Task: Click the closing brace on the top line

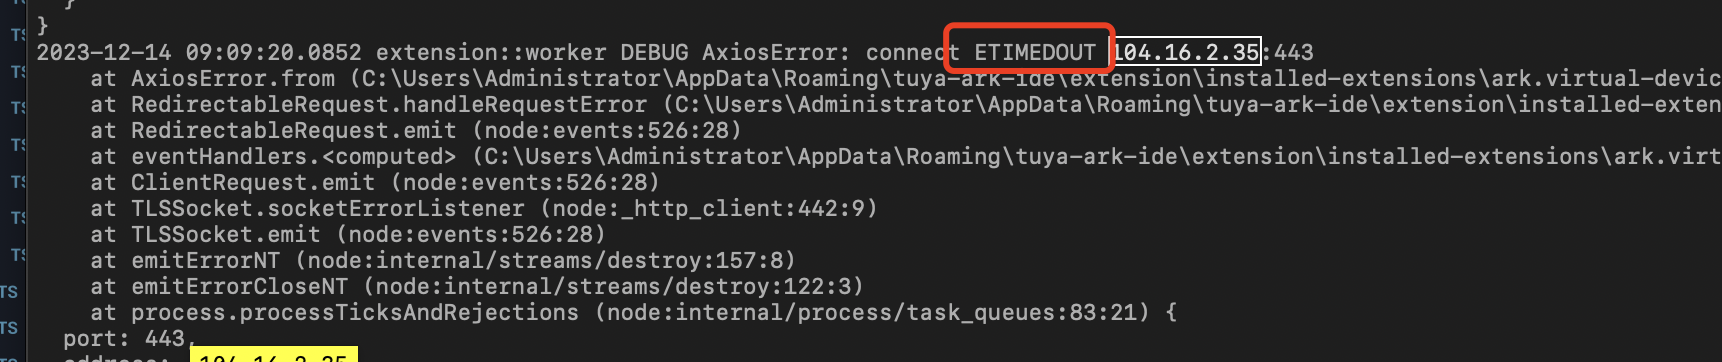Action: pos(42,24)
